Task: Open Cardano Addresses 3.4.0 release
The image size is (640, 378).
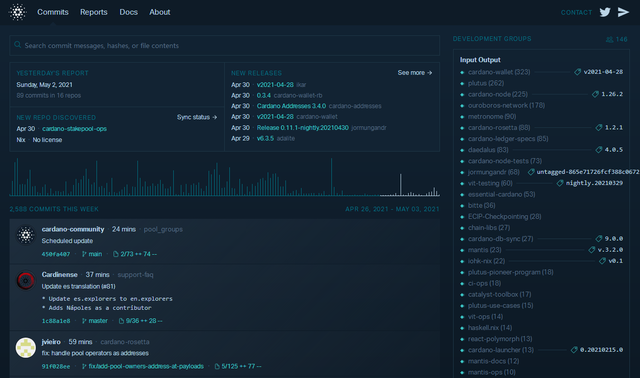Action: [291, 106]
